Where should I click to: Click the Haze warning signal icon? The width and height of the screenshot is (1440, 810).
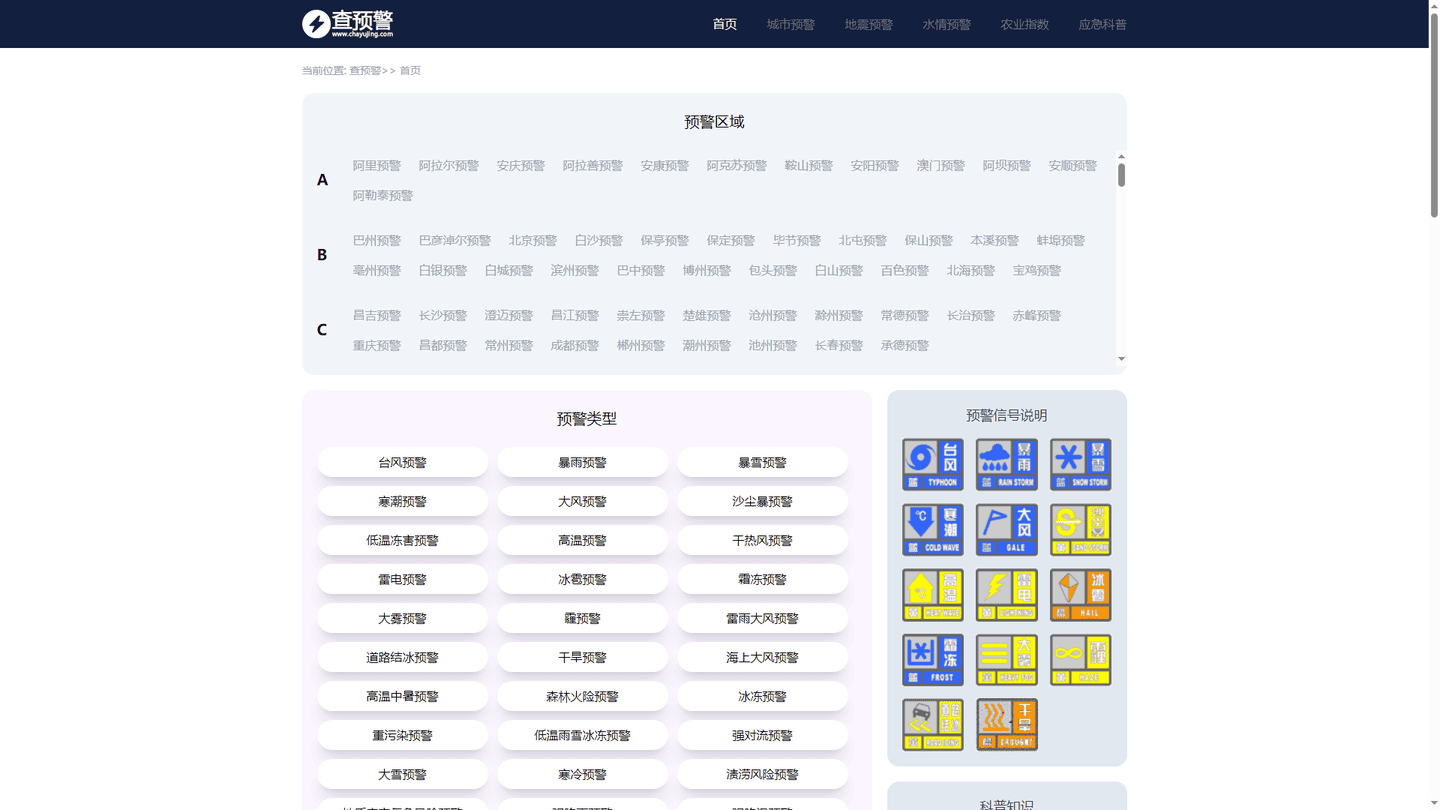point(1081,660)
